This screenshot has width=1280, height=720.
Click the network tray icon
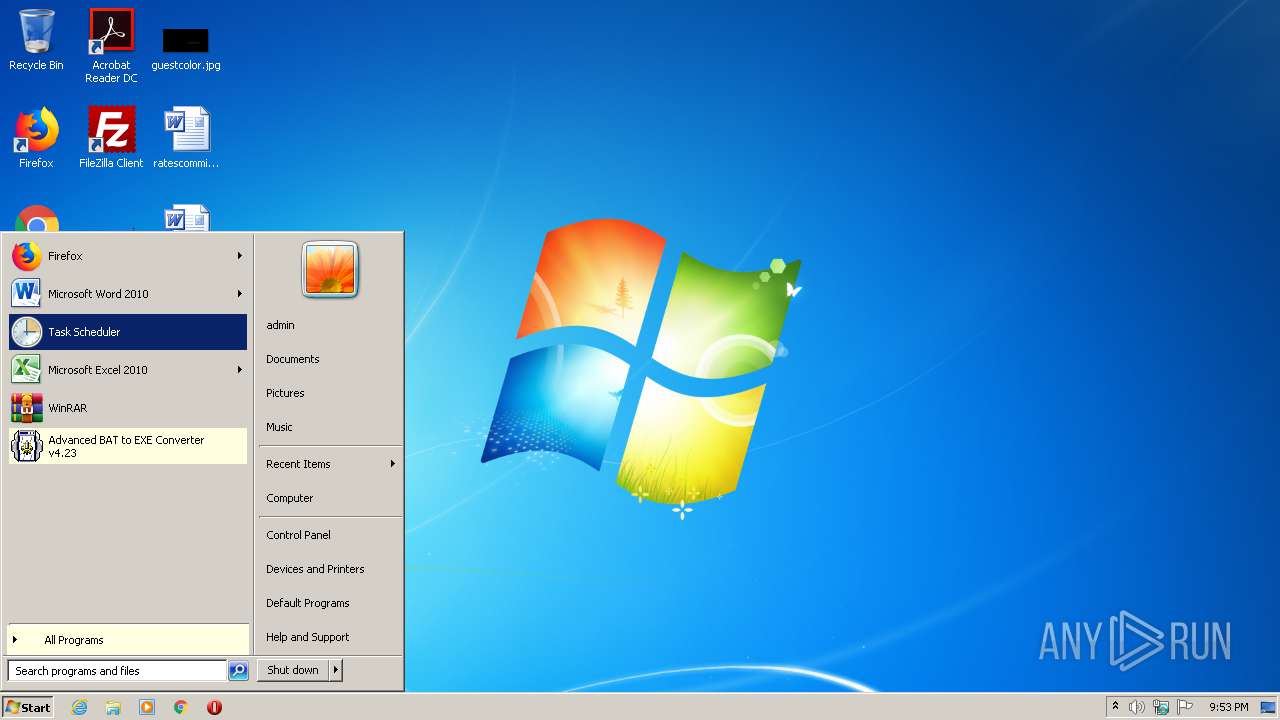(x=1161, y=707)
